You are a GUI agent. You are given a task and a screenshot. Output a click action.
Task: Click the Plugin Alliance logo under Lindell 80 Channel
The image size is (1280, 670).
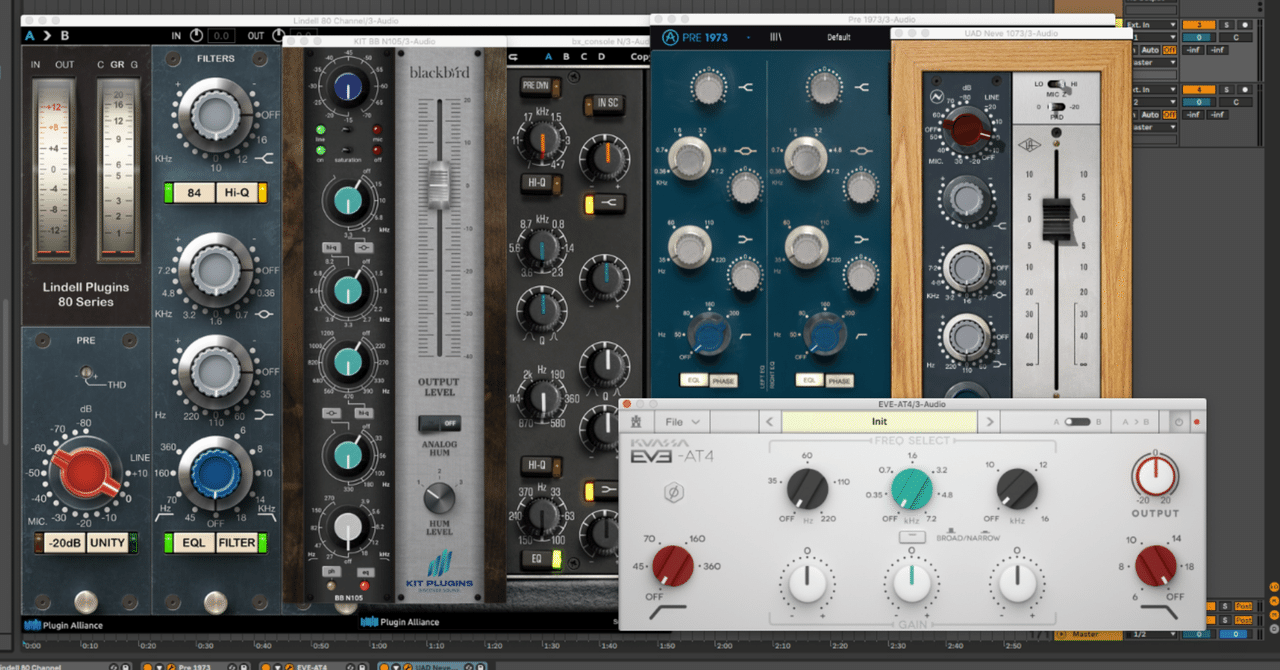(63, 626)
